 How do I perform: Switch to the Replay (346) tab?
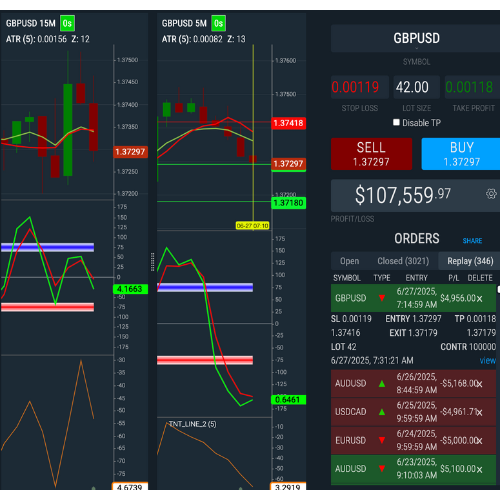pos(470,261)
